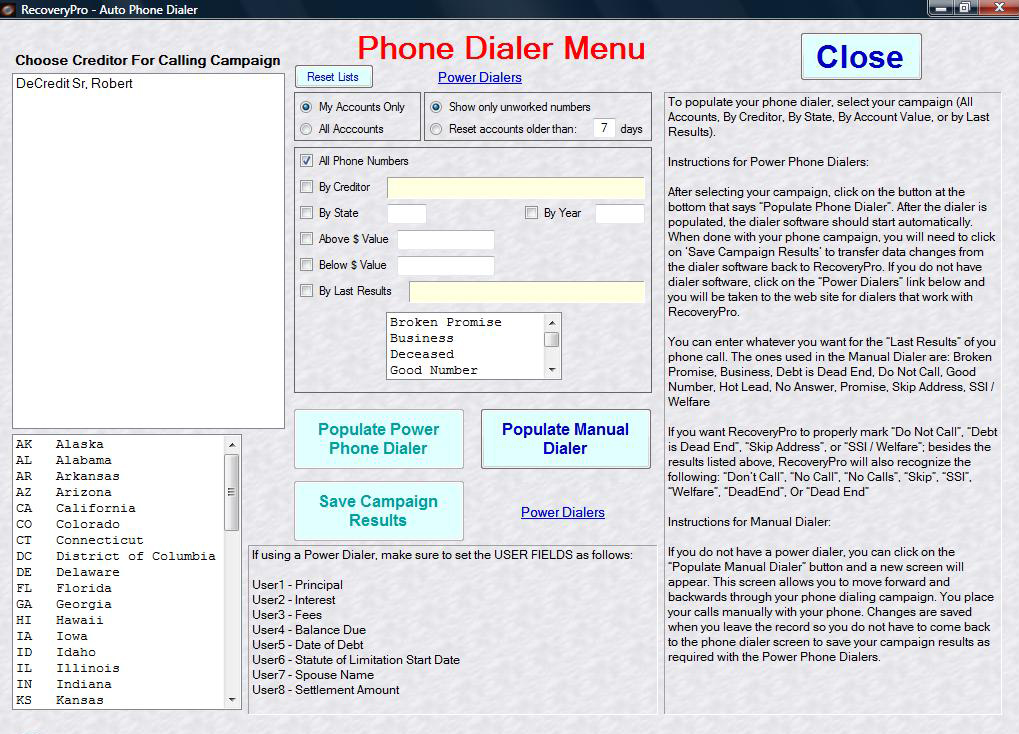Select AL Alabama in state list
This screenshot has width=1019, height=734.
(x=119, y=460)
